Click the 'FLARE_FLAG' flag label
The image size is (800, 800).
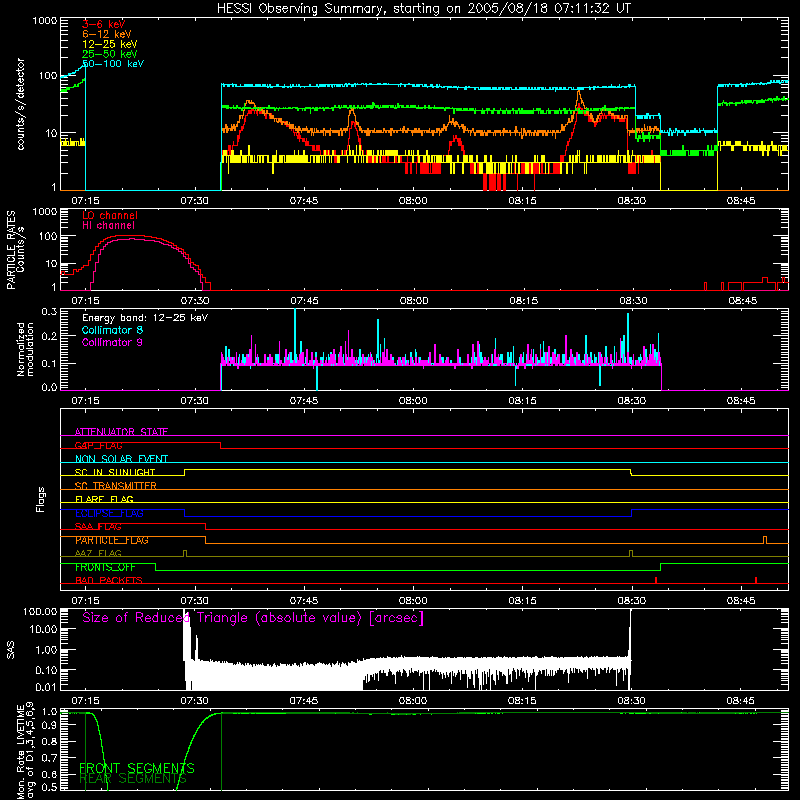point(104,499)
